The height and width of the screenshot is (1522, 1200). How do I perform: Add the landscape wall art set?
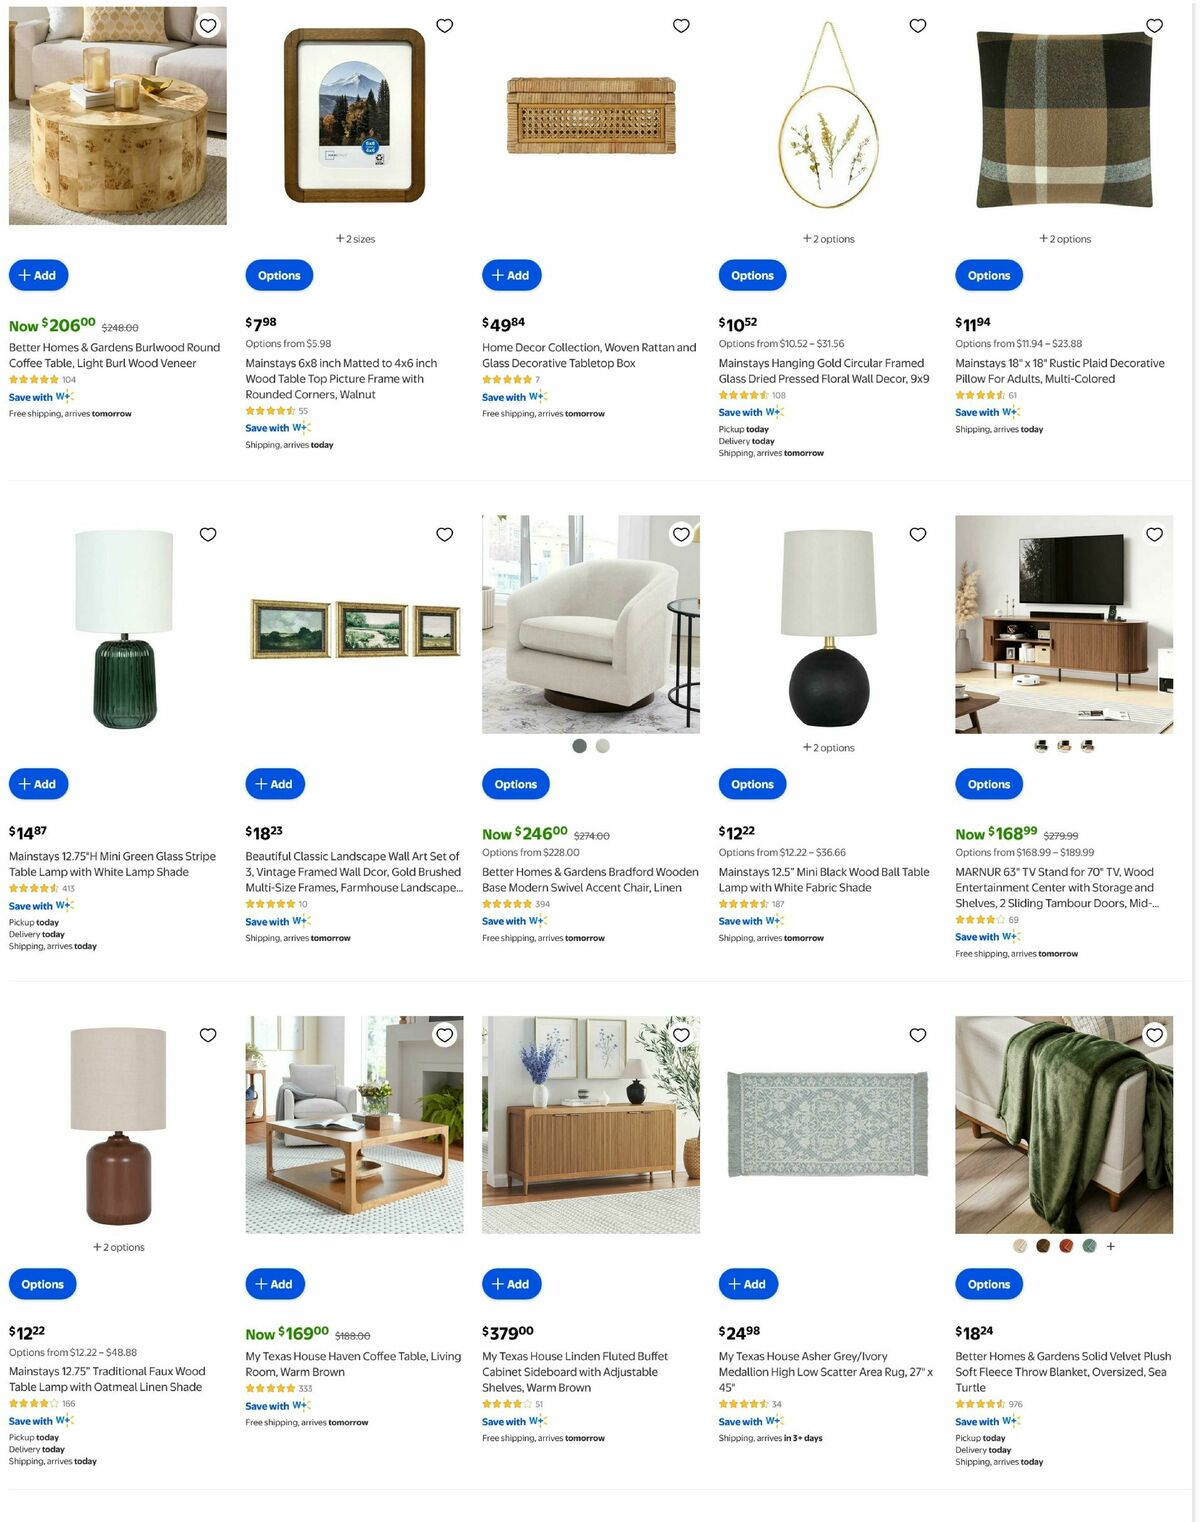pos(275,784)
